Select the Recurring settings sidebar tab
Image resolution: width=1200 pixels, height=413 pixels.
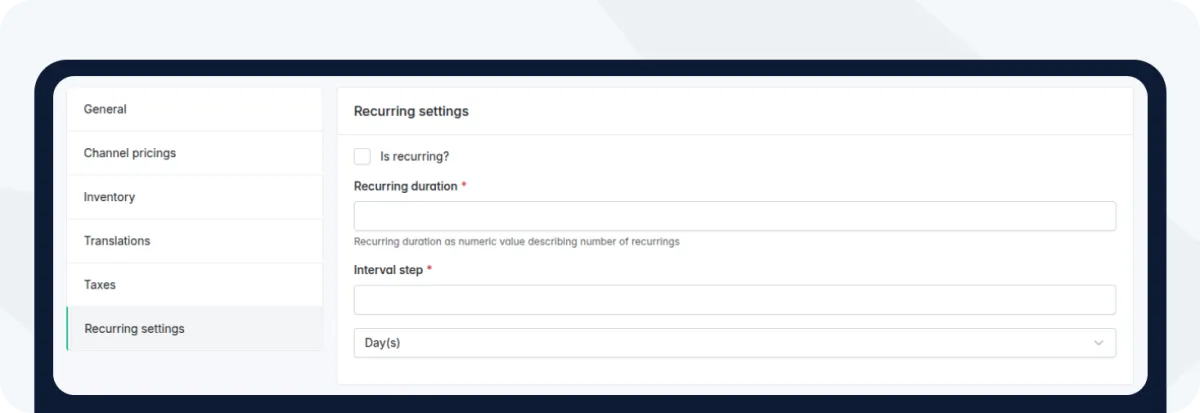[134, 329]
